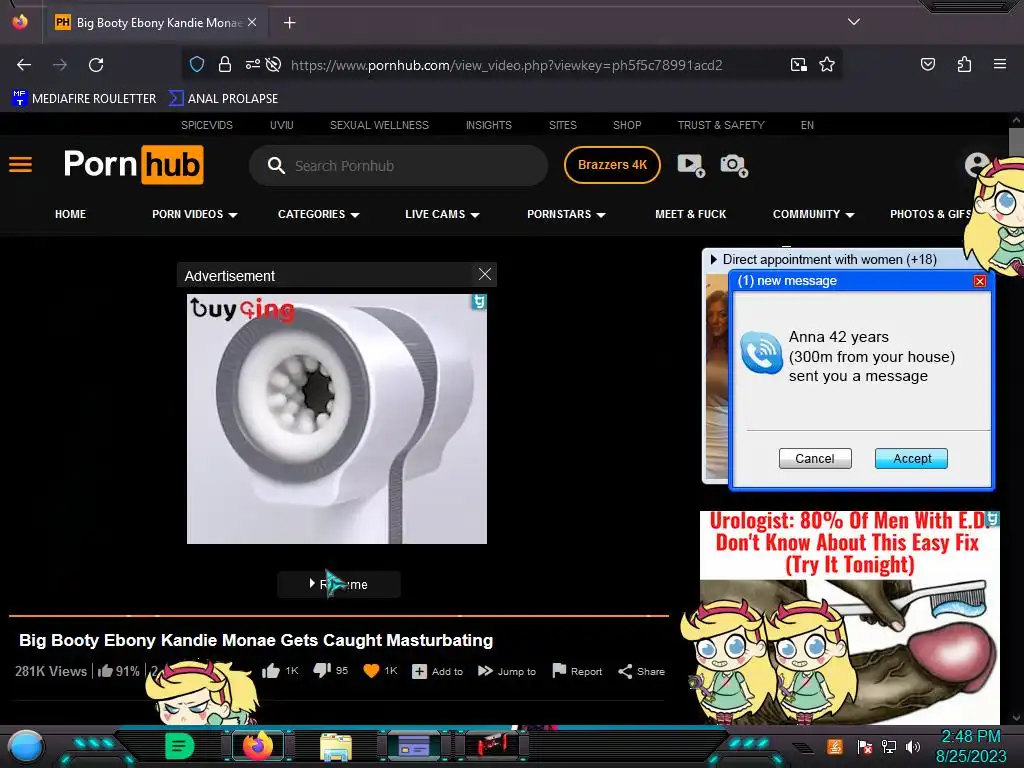Click into the site search field

(x=398, y=166)
